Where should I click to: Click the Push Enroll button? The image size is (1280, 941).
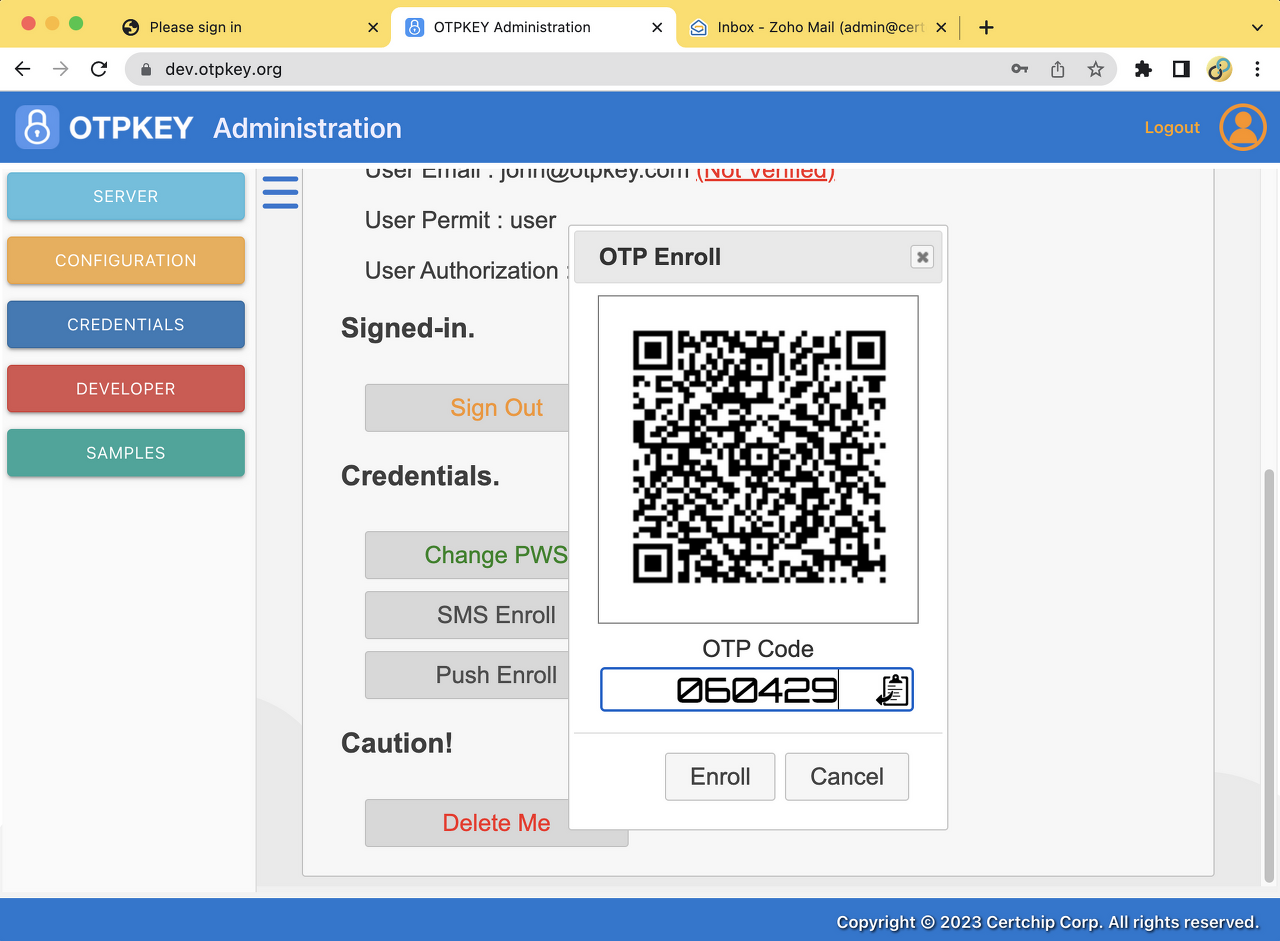pyautogui.click(x=467, y=675)
